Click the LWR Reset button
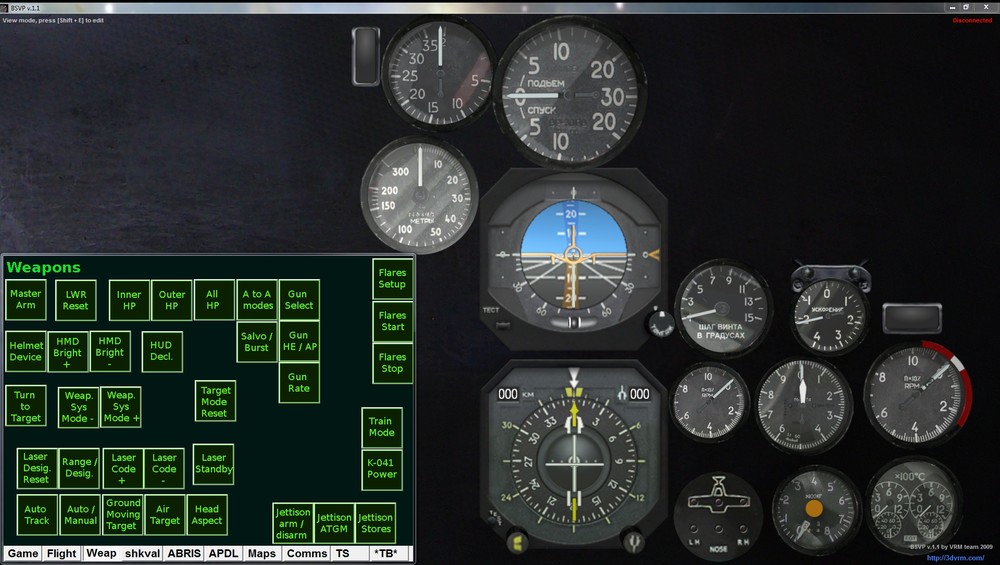Image resolution: width=1000 pixels, height=565 pixels. (x=75, y=300)
